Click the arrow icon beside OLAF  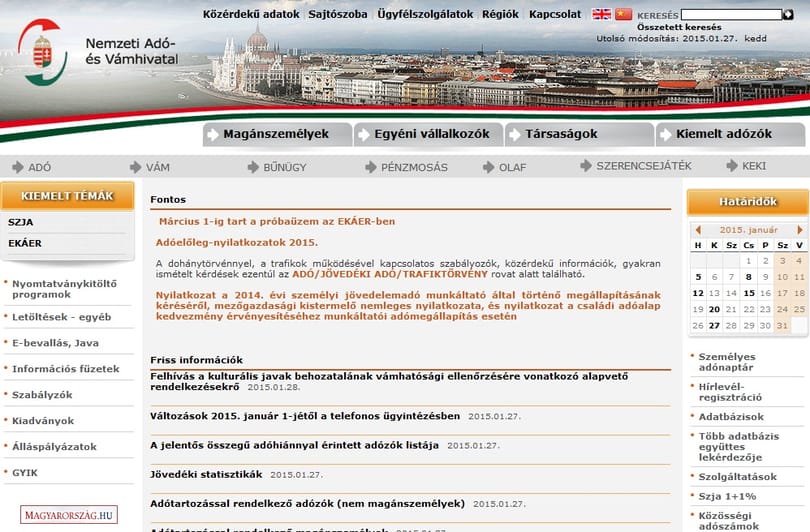pos(489,167)
